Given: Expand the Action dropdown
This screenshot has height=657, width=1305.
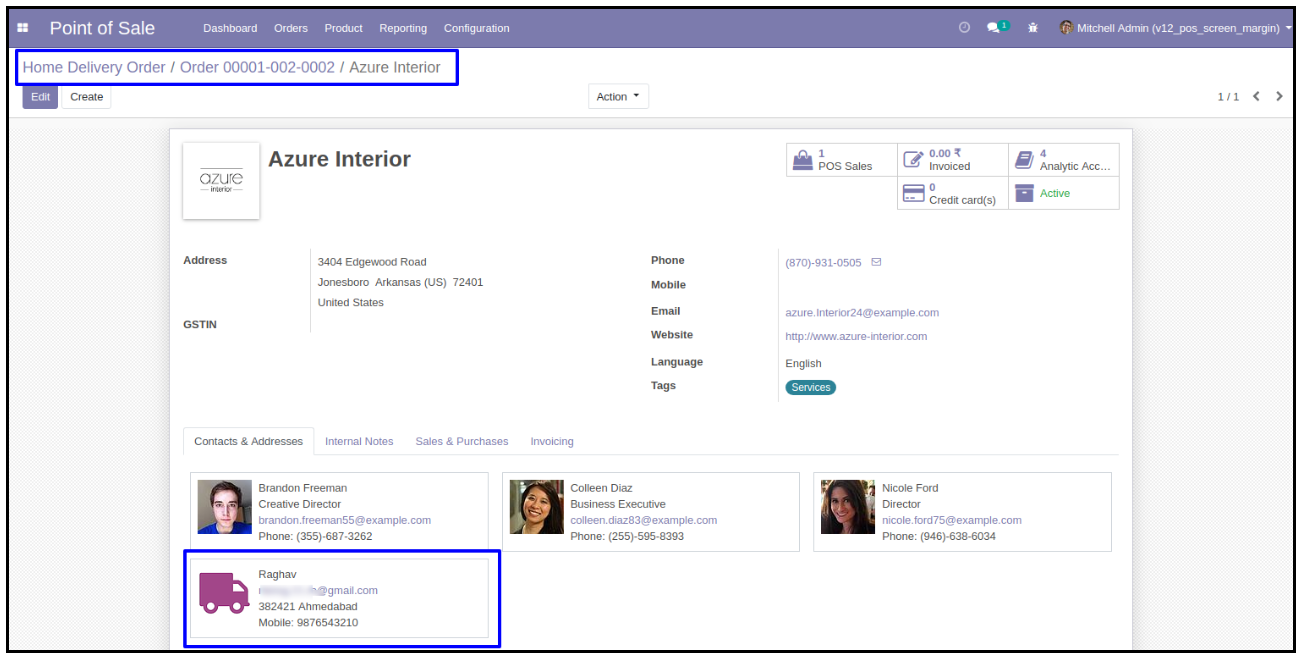Looking at the screenshot, I should tap(618, 97).
